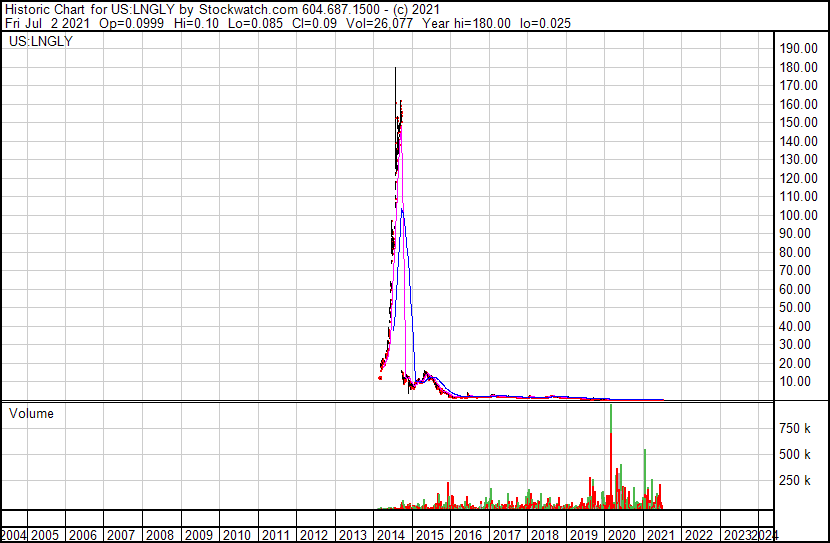Click the US:LNGLY ticker label in chart

(x=41, y=41)
